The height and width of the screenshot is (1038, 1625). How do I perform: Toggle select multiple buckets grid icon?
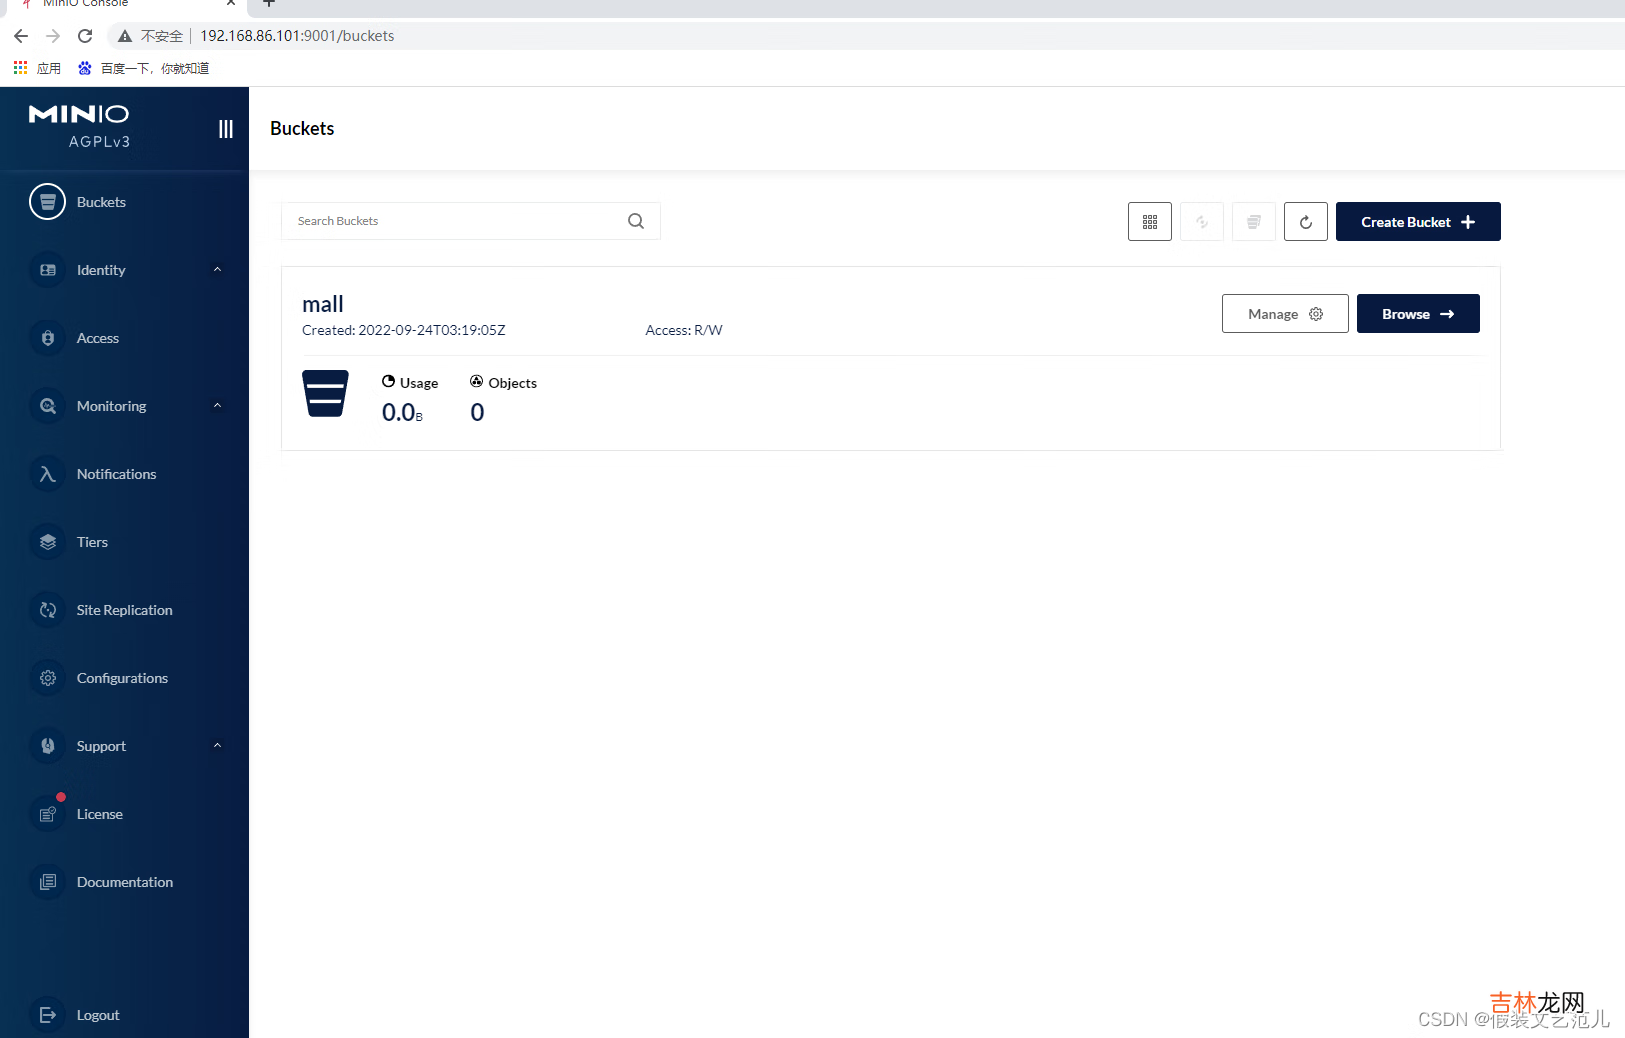point(1150,222)
